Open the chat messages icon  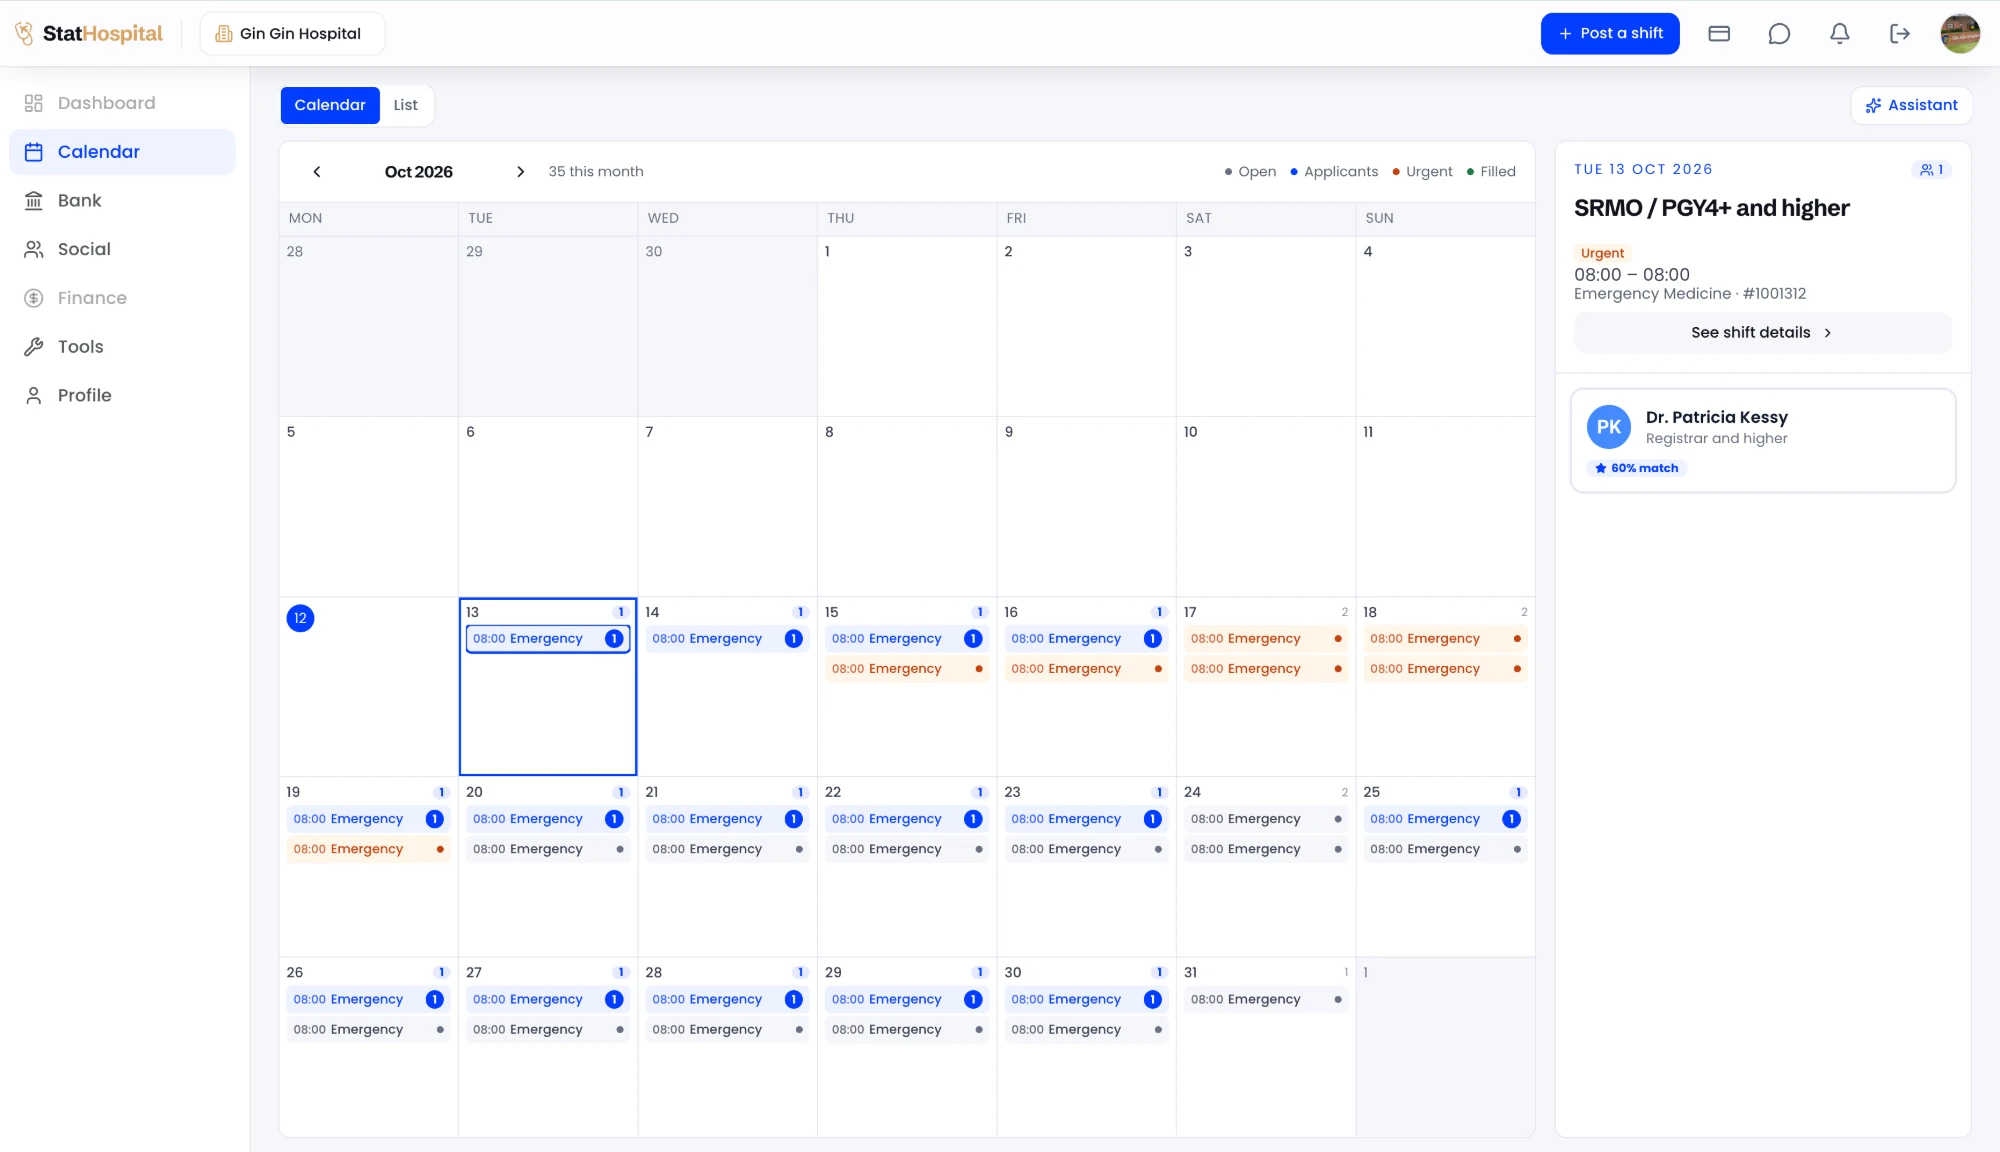pyautogui.click(x=1779, y=34)
